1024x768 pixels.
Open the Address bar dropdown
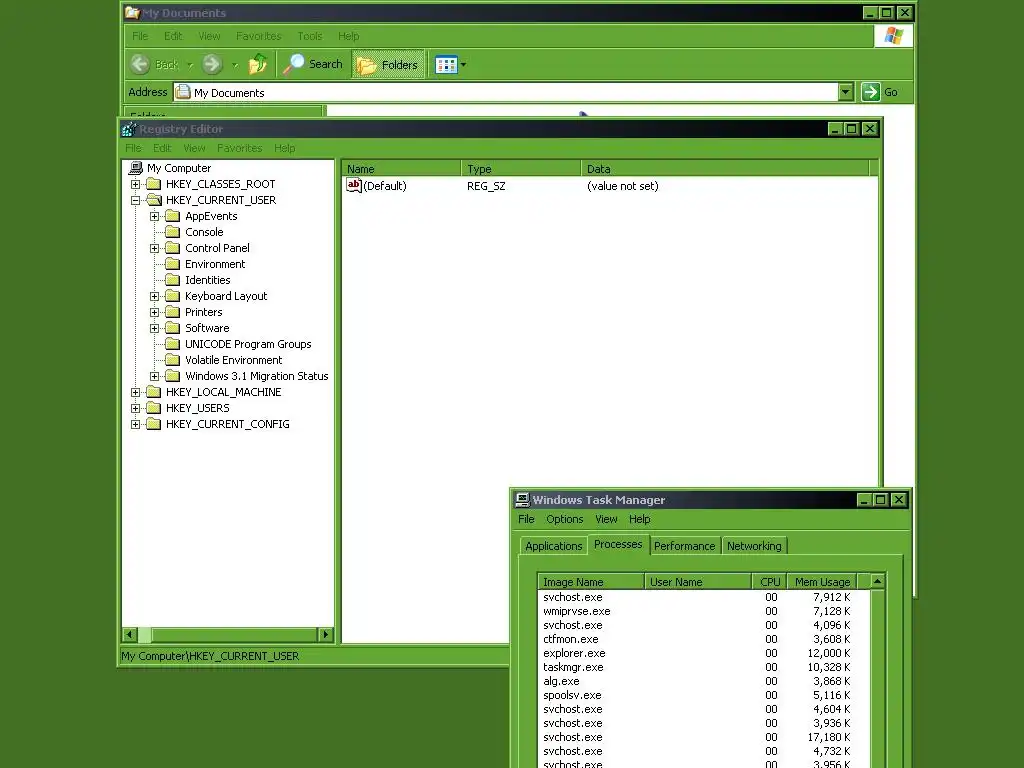[846, 92]
